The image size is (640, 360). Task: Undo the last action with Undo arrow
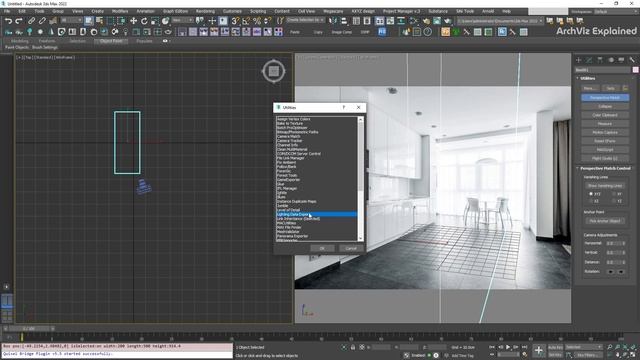pos(8,20)
